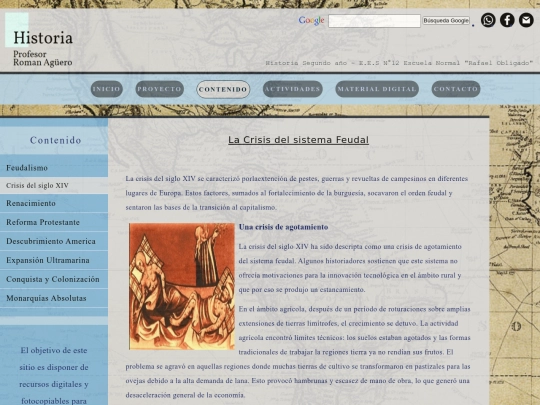
Task: Click the Historia Segundo año school tagline
Action: click(399, 63)
